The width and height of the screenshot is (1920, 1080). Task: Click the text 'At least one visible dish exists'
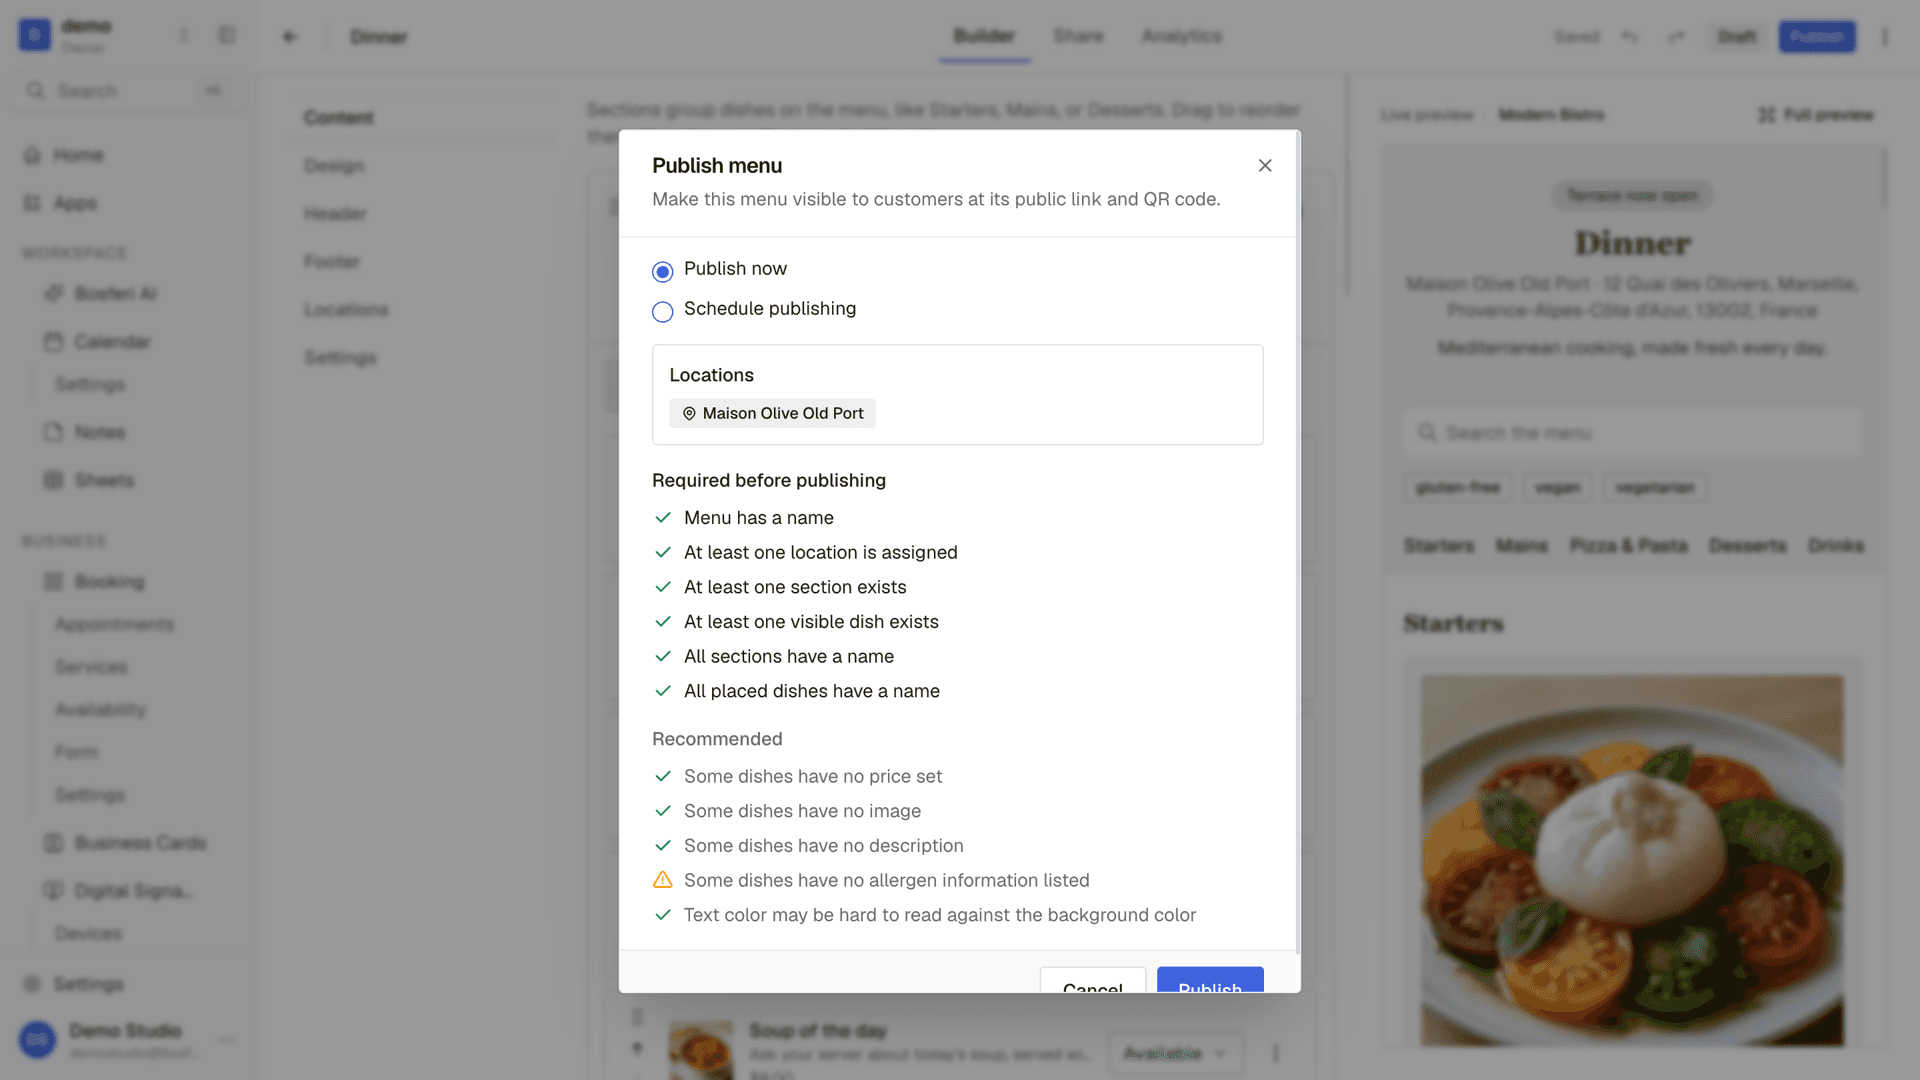[x=811, y=622]
